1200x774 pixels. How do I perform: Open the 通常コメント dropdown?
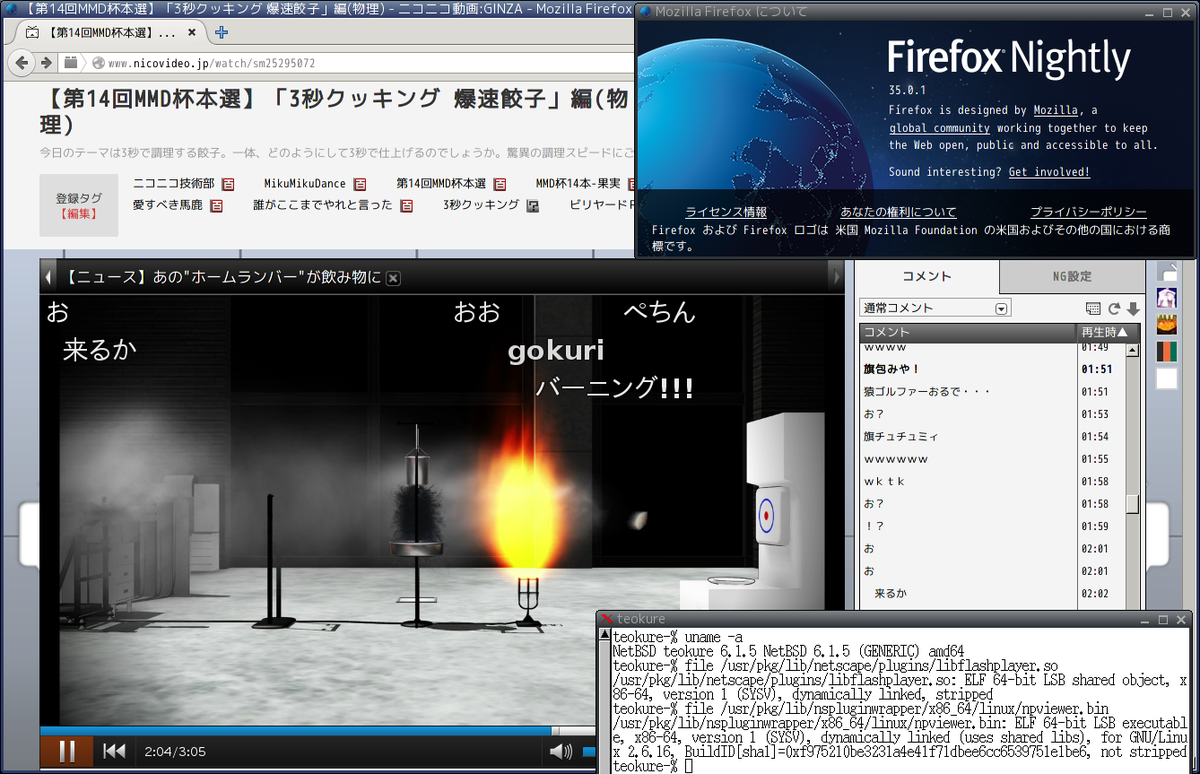coord(935,308)
